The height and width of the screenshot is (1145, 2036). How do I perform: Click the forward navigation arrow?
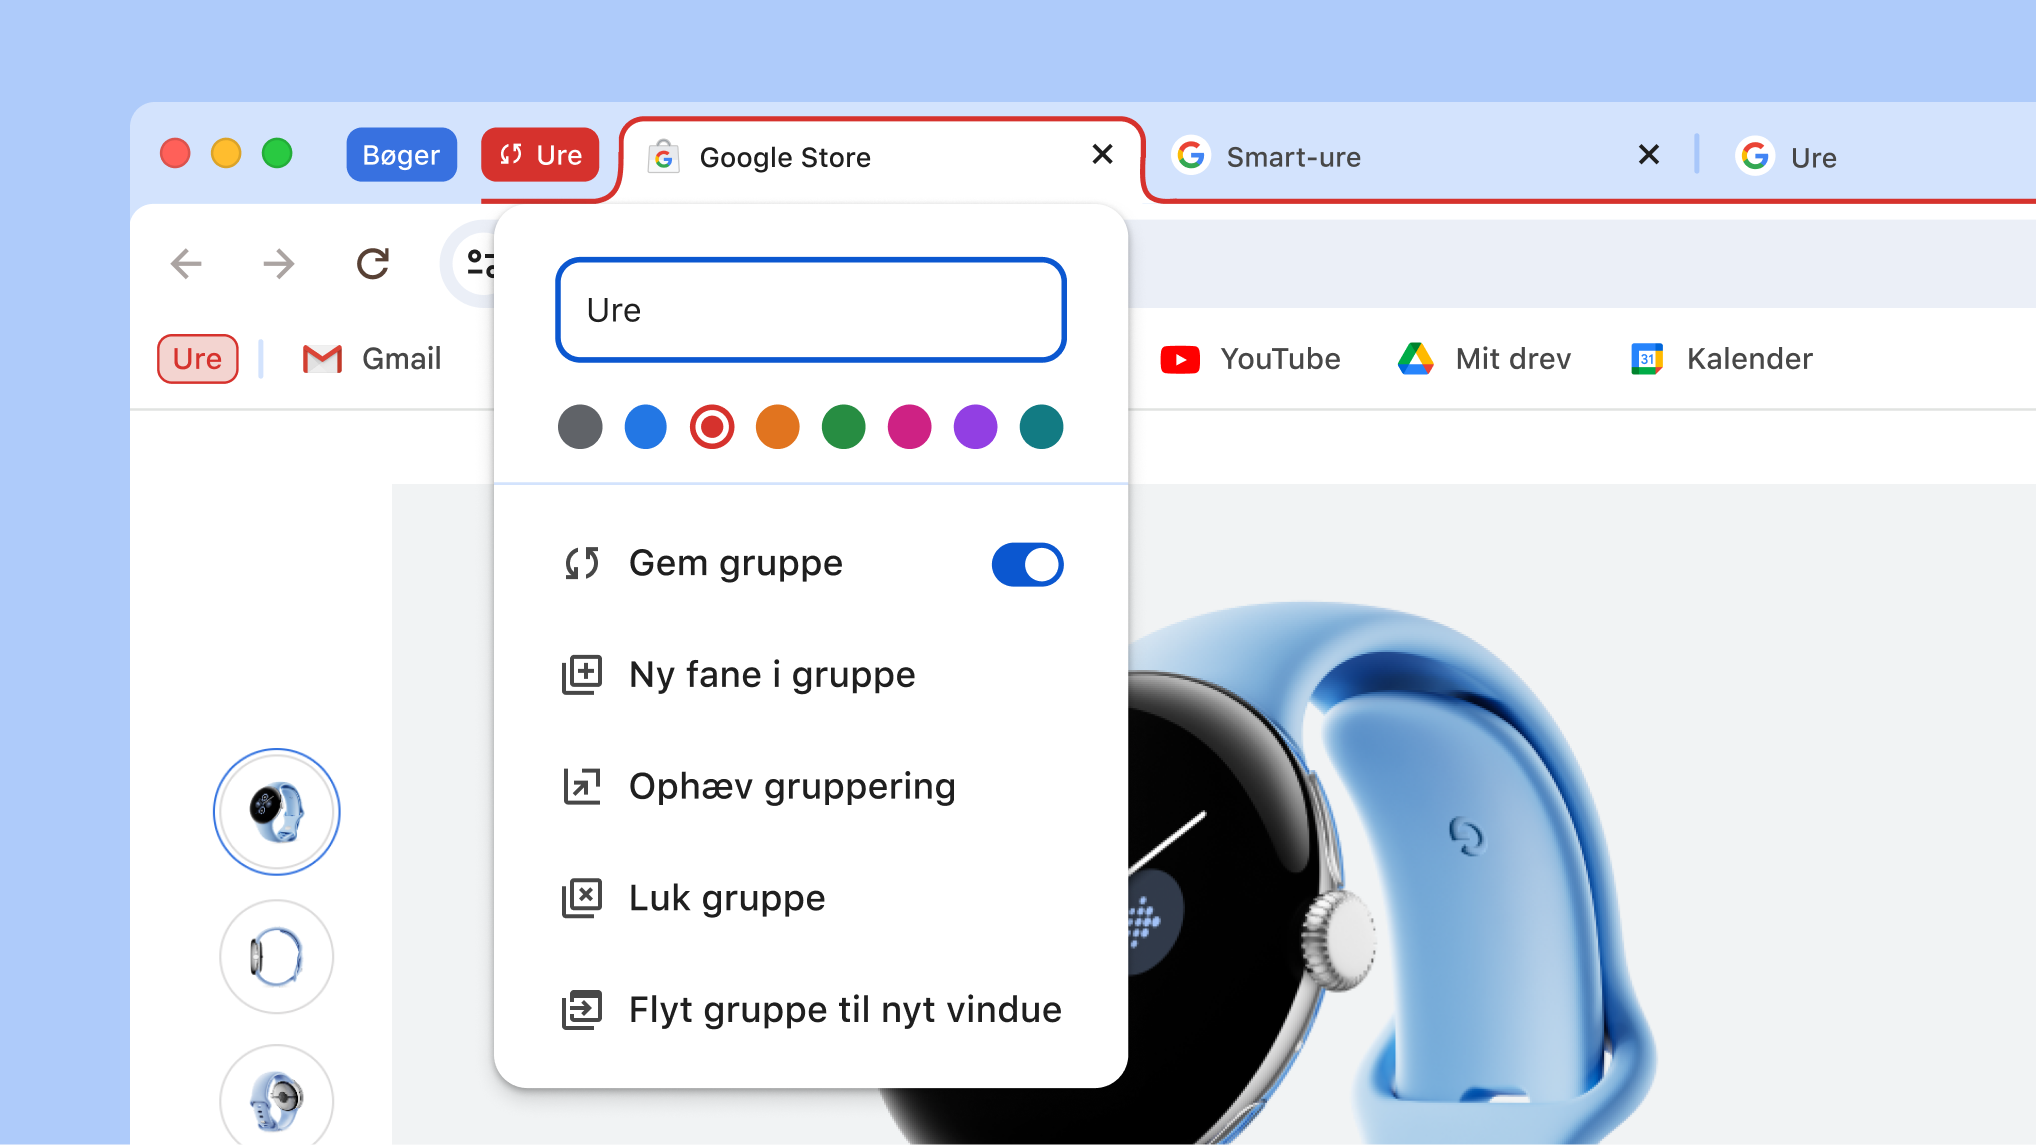click(x=278, y=263)
